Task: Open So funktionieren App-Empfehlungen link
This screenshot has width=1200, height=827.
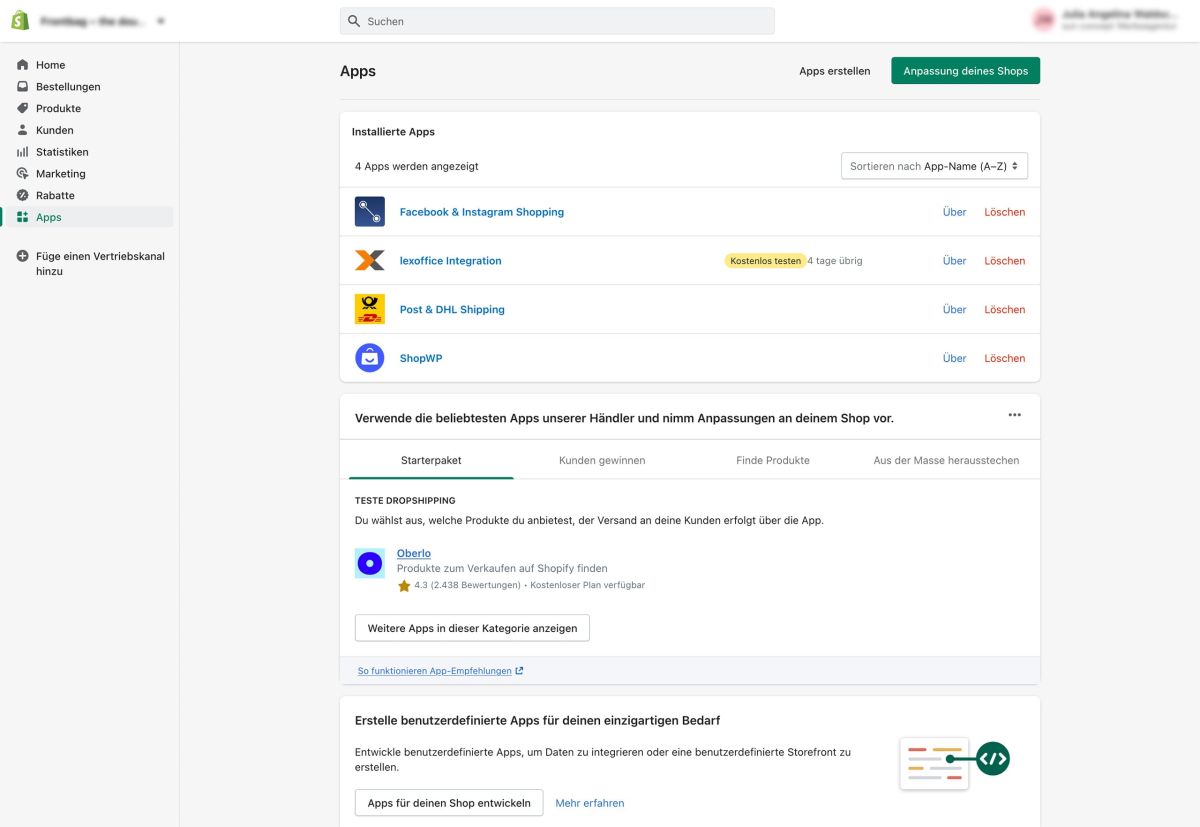Action: click(435, 671)
